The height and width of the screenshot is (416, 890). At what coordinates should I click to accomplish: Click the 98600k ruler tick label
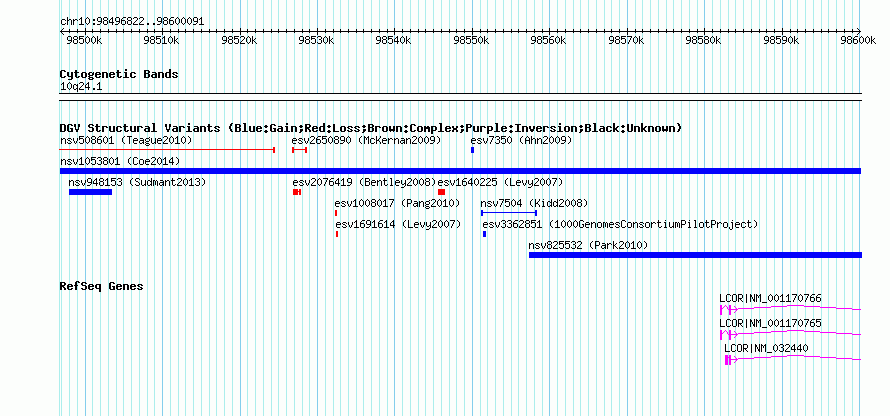pyautogui.click(x=858, y=40)
